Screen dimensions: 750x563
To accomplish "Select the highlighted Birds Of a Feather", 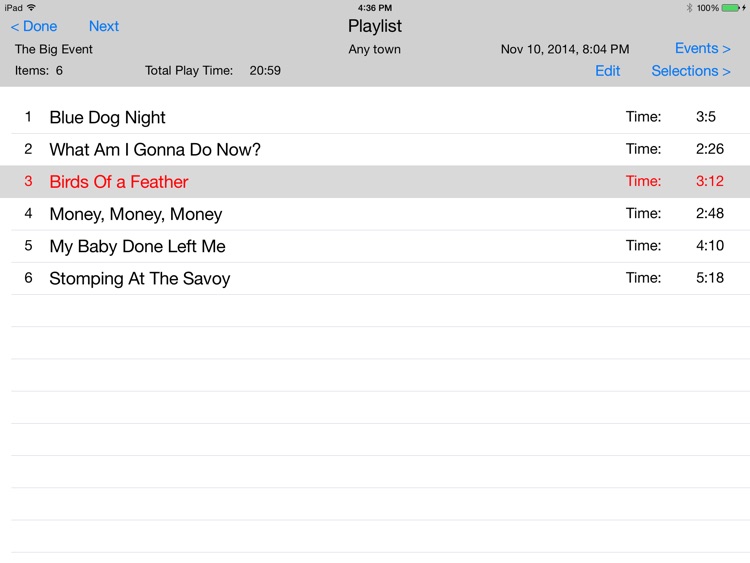I will (375, 182).
